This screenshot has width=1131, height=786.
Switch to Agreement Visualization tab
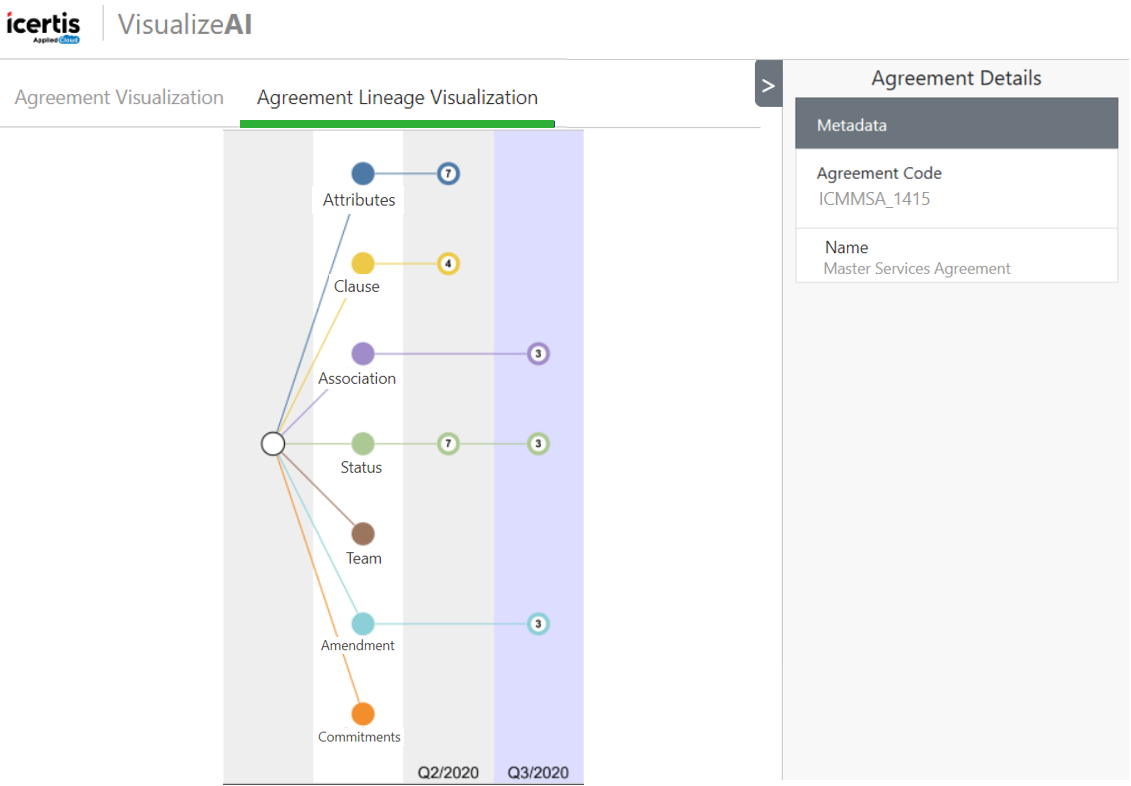[119, 98]
